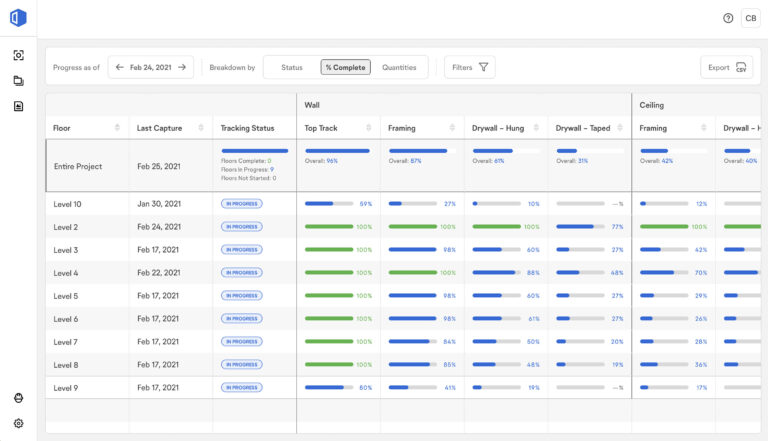Open the Filters dropdown
This screenshot has width=768, height=441.
(x=470, y=68)
